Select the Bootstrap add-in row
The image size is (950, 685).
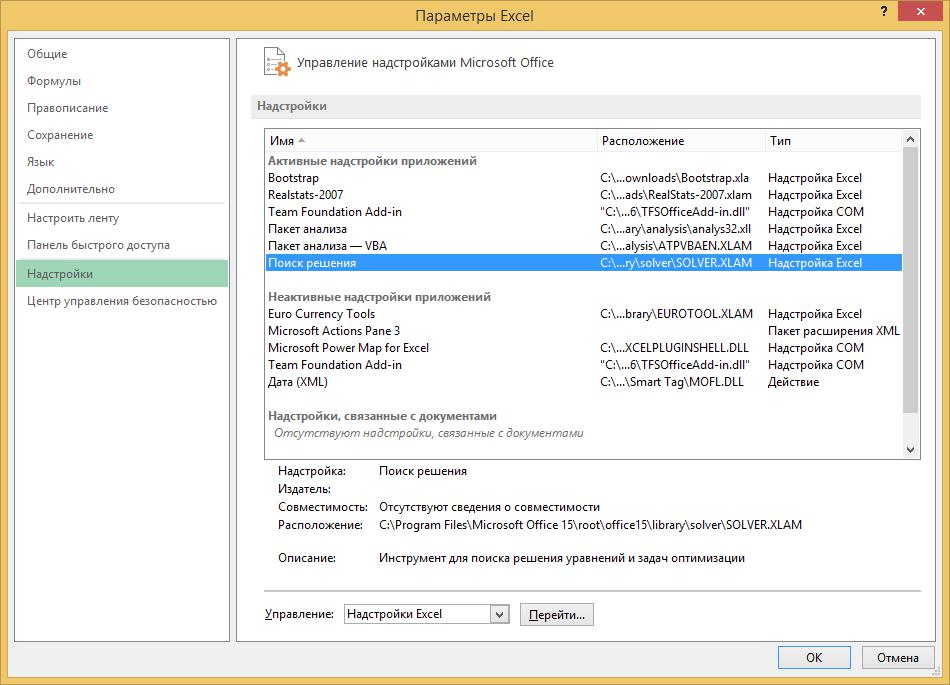click(x=583, y=178)
